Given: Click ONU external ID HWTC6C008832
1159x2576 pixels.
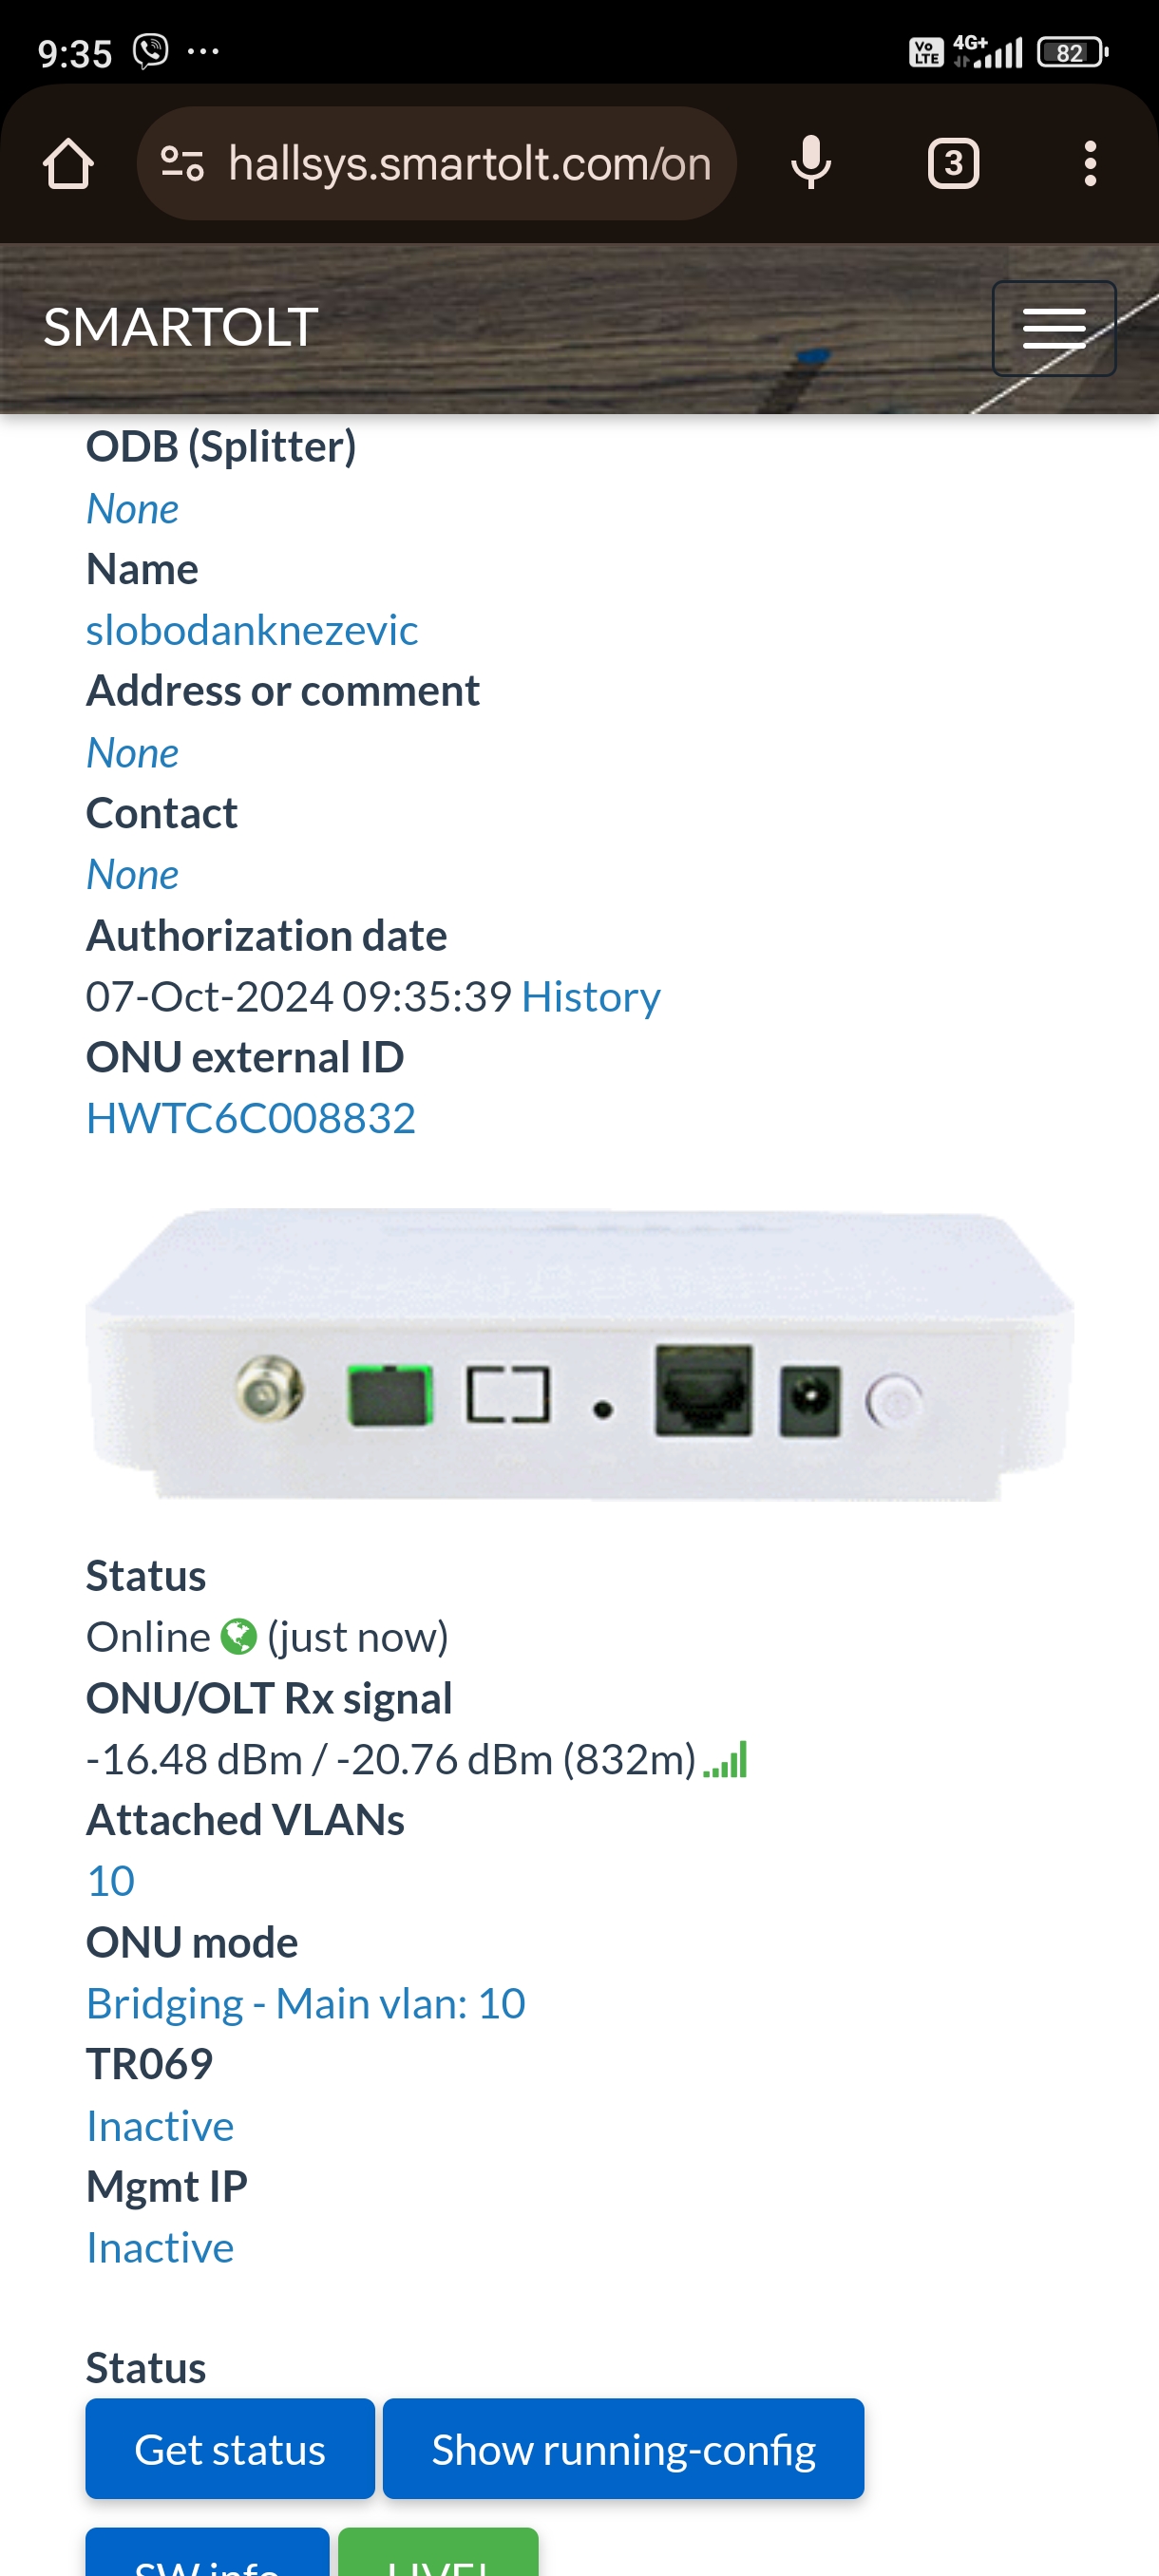Looking at the screenshot, I should [251, 1118].
